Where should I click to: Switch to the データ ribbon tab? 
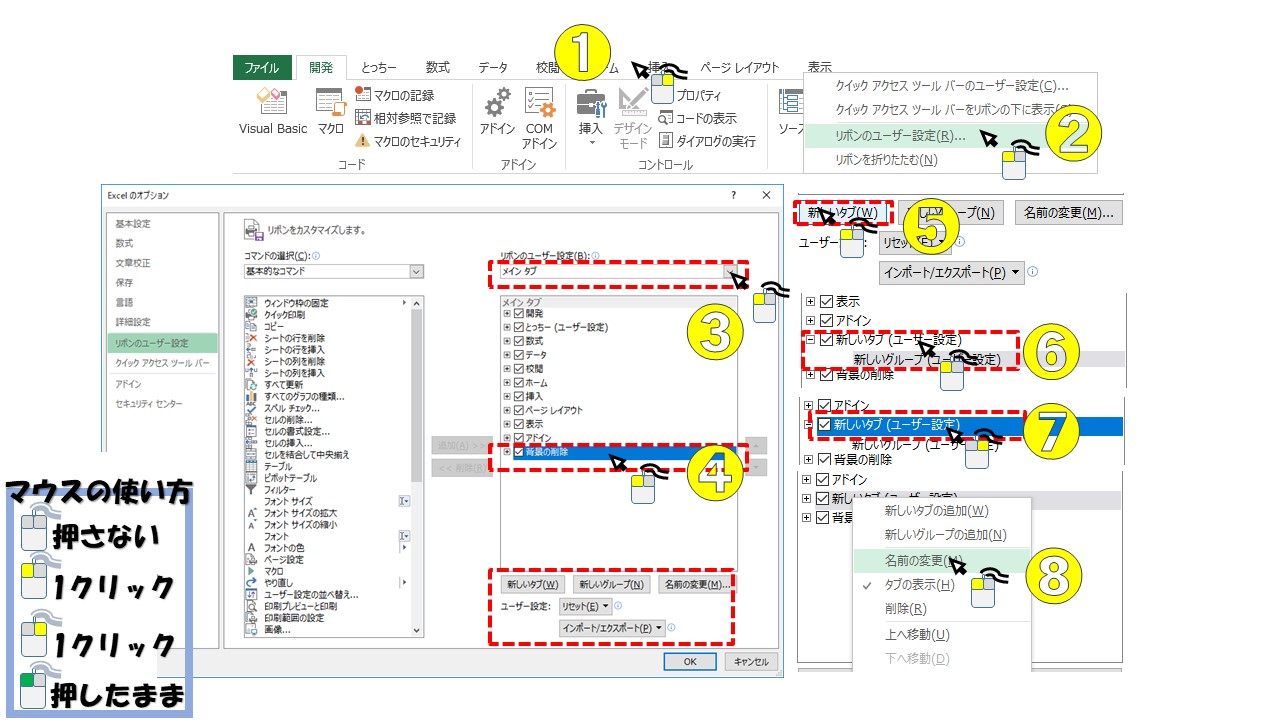point(492,68)
